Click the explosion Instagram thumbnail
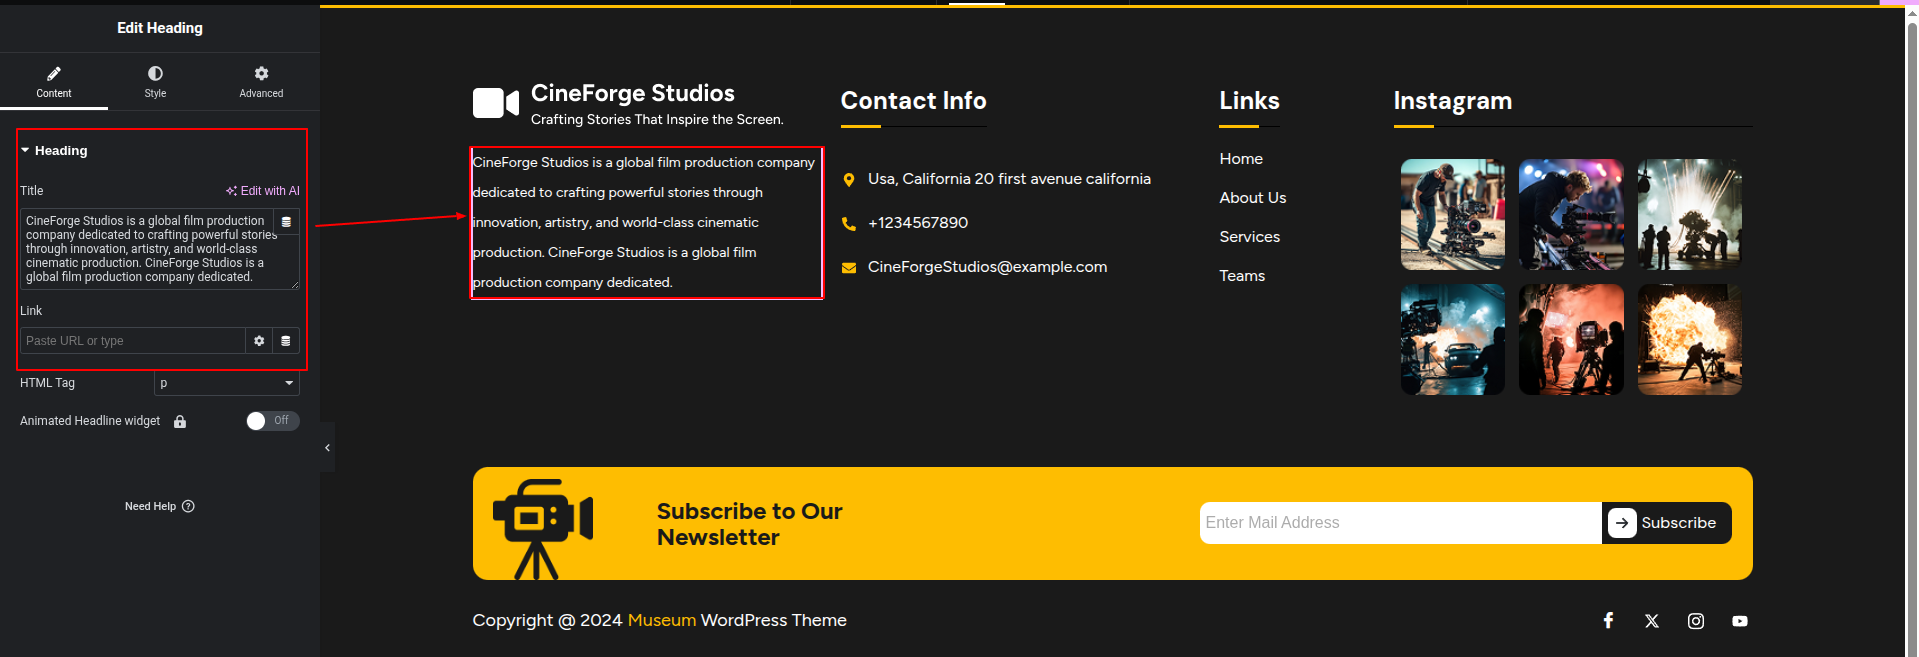1919x657 pixels. click(1689, 340)
